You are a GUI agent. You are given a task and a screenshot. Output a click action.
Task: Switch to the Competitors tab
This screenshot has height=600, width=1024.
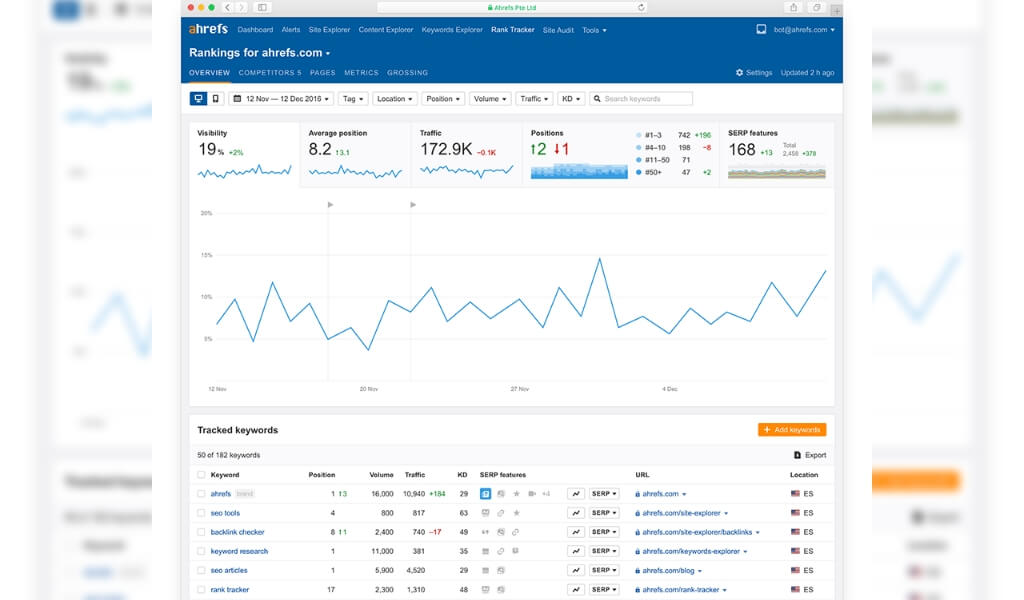(x=269, y=73)
